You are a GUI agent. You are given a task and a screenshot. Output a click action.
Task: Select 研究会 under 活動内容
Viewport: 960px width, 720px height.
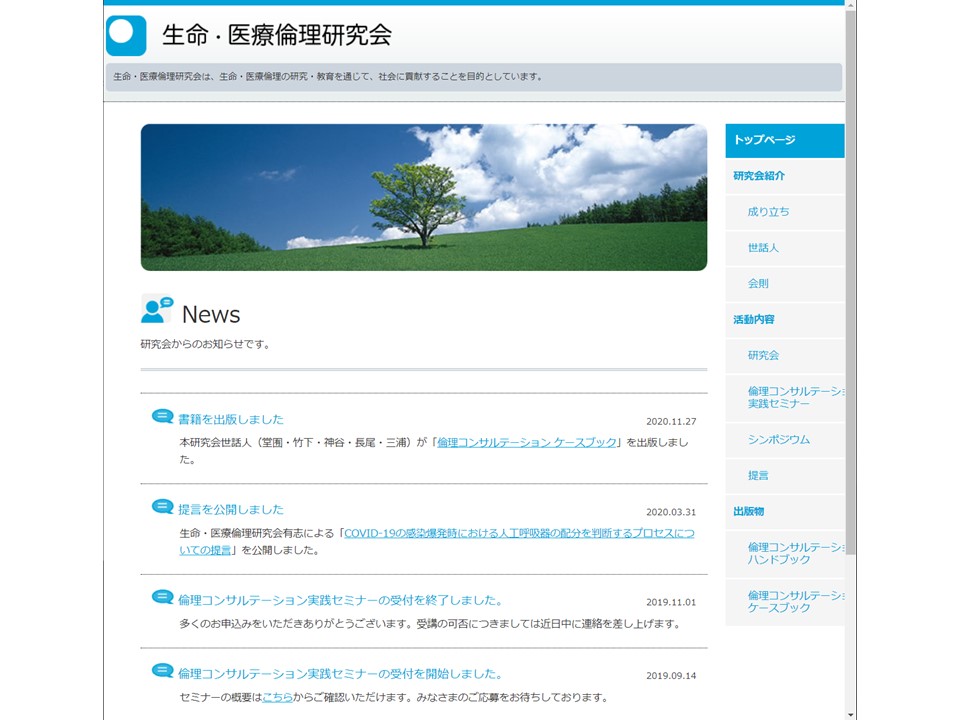763,356
